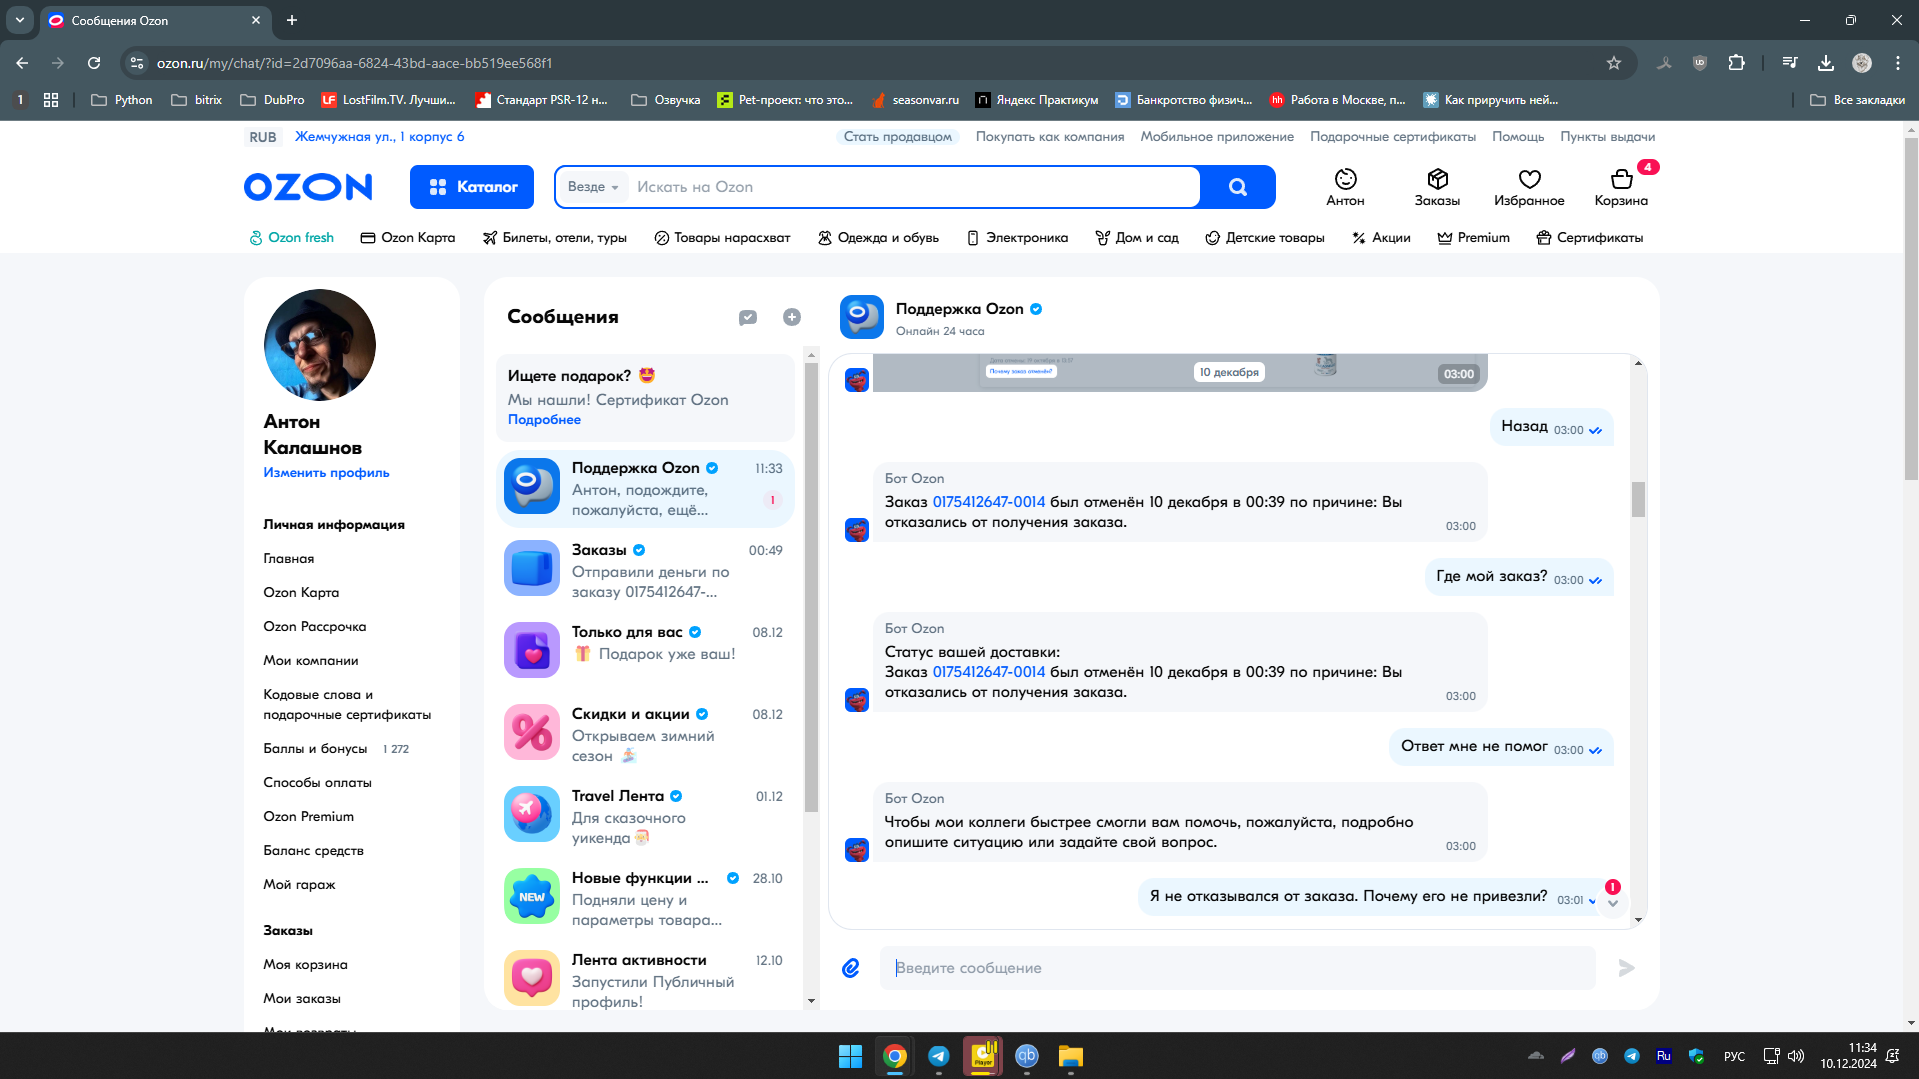Open Все закладки folder

(1858, 100)
